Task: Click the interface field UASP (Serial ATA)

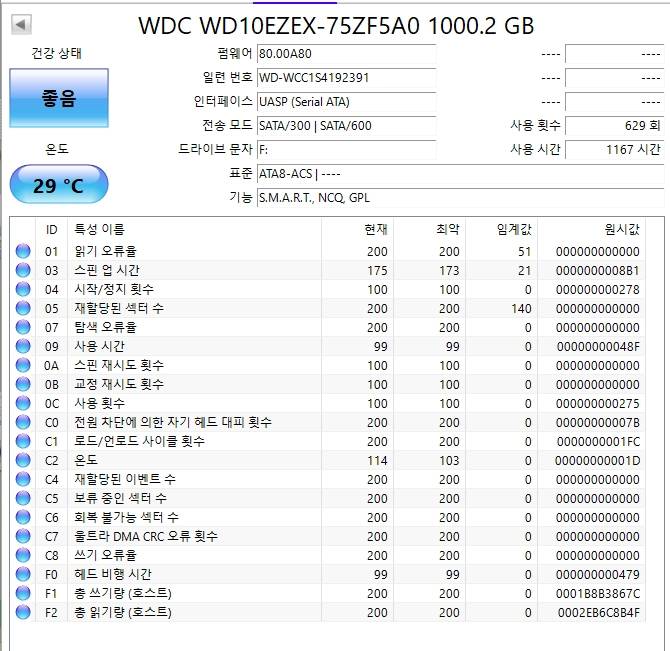Action: point(346,102)
